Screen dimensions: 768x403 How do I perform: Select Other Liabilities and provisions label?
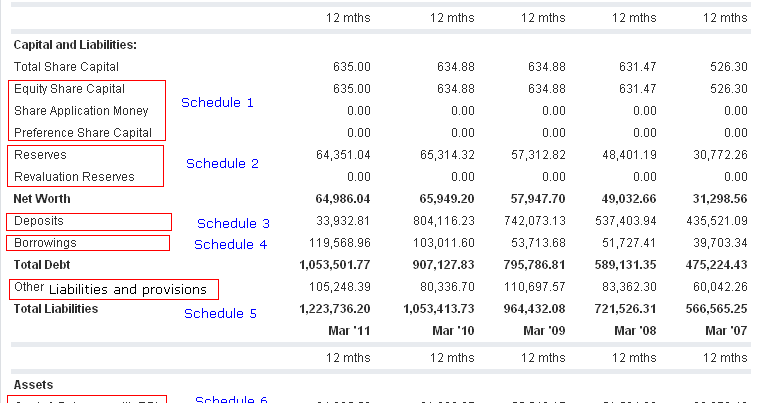[112, 289]
